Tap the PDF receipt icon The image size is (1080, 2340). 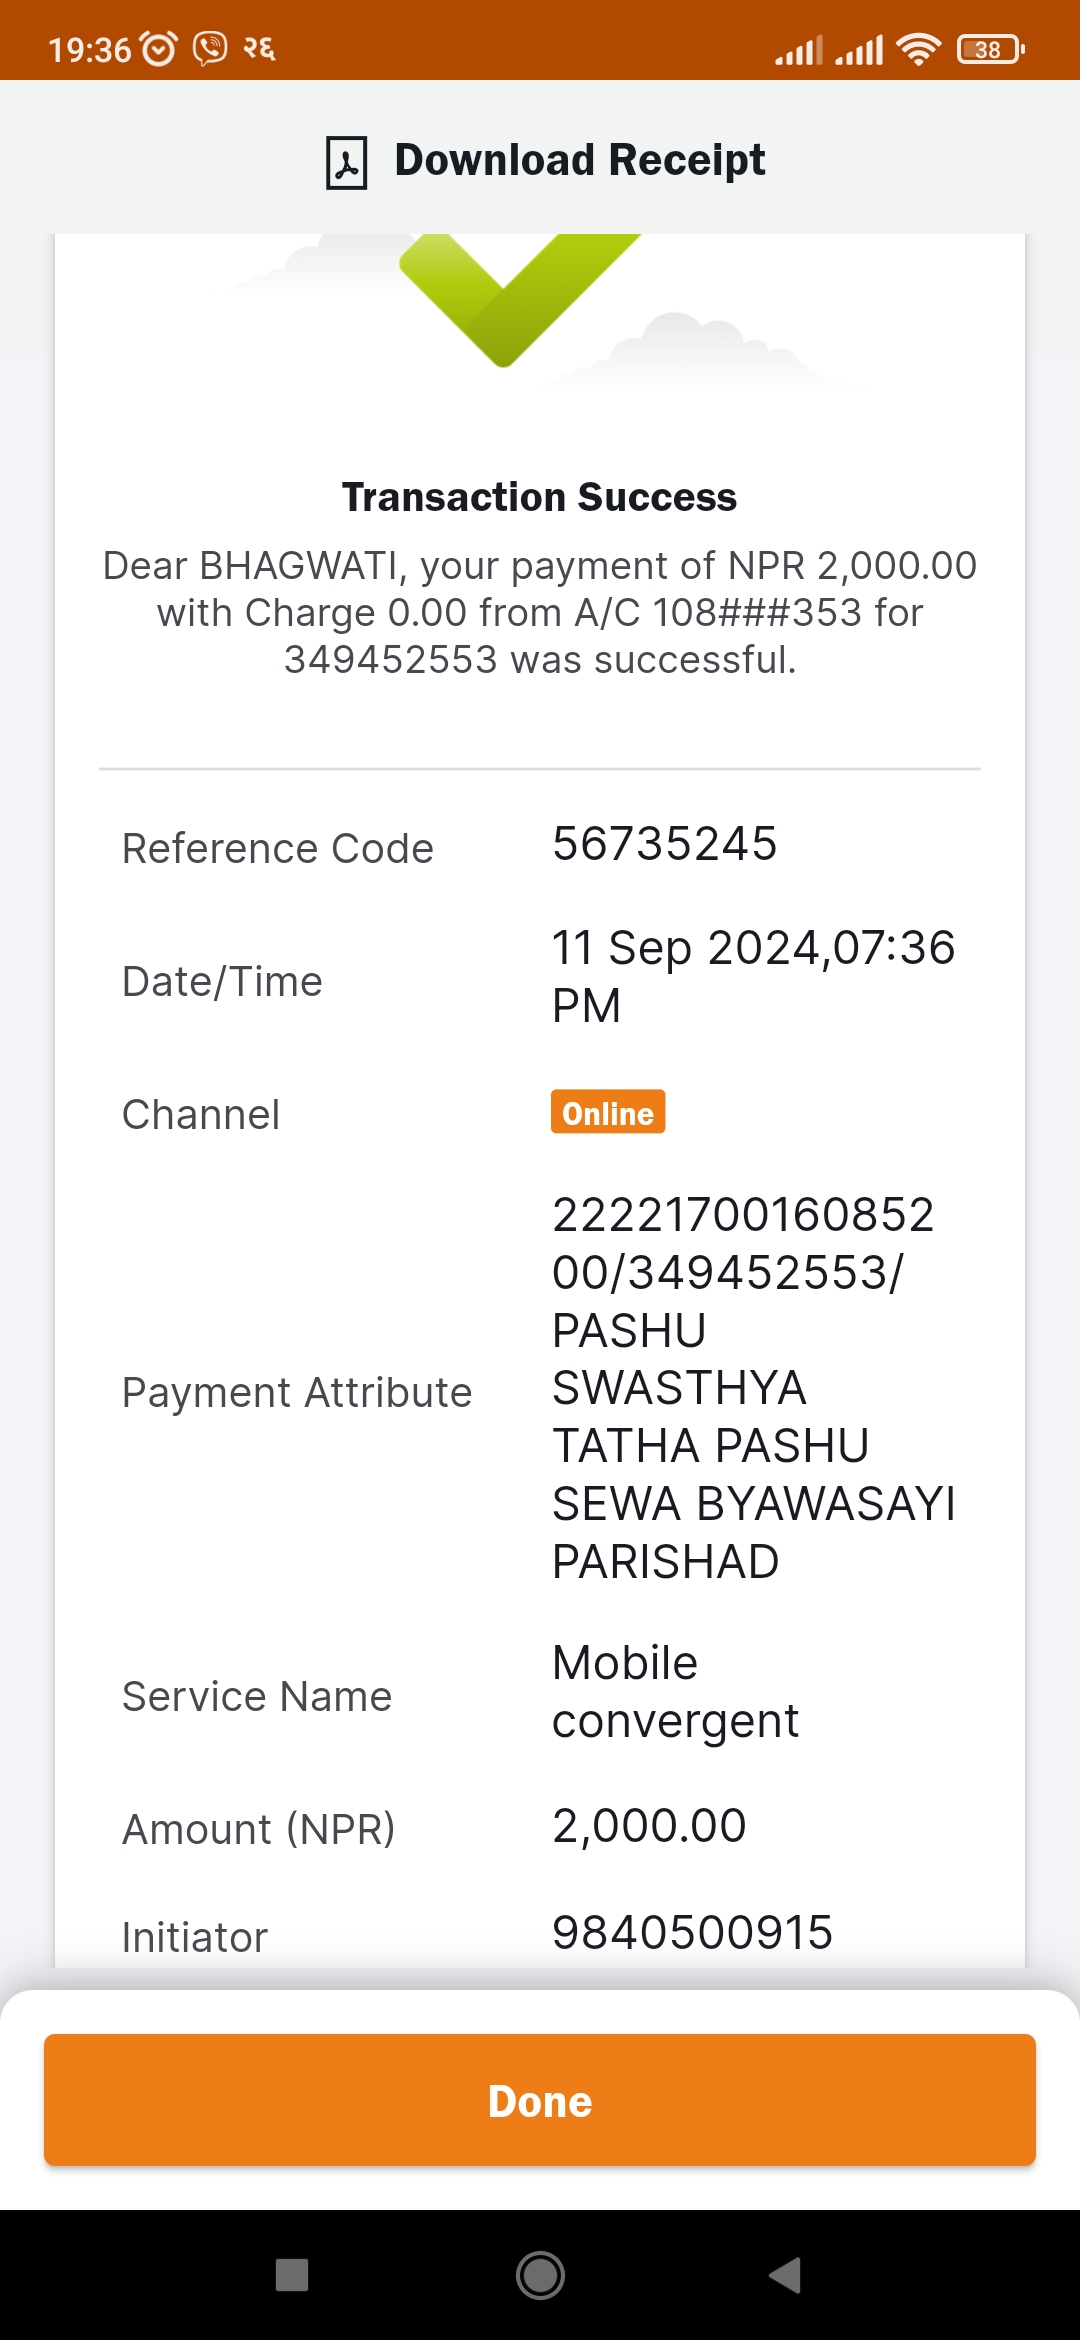coord(347,163)
